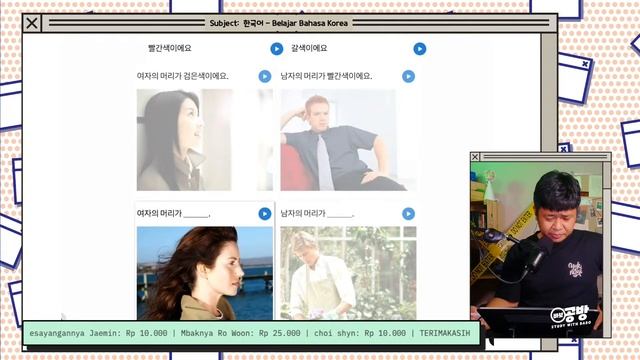Close the webcam overlay window
Image resolution: width=640 pixels, height=360 pixels.
click(x=475, y=157)
